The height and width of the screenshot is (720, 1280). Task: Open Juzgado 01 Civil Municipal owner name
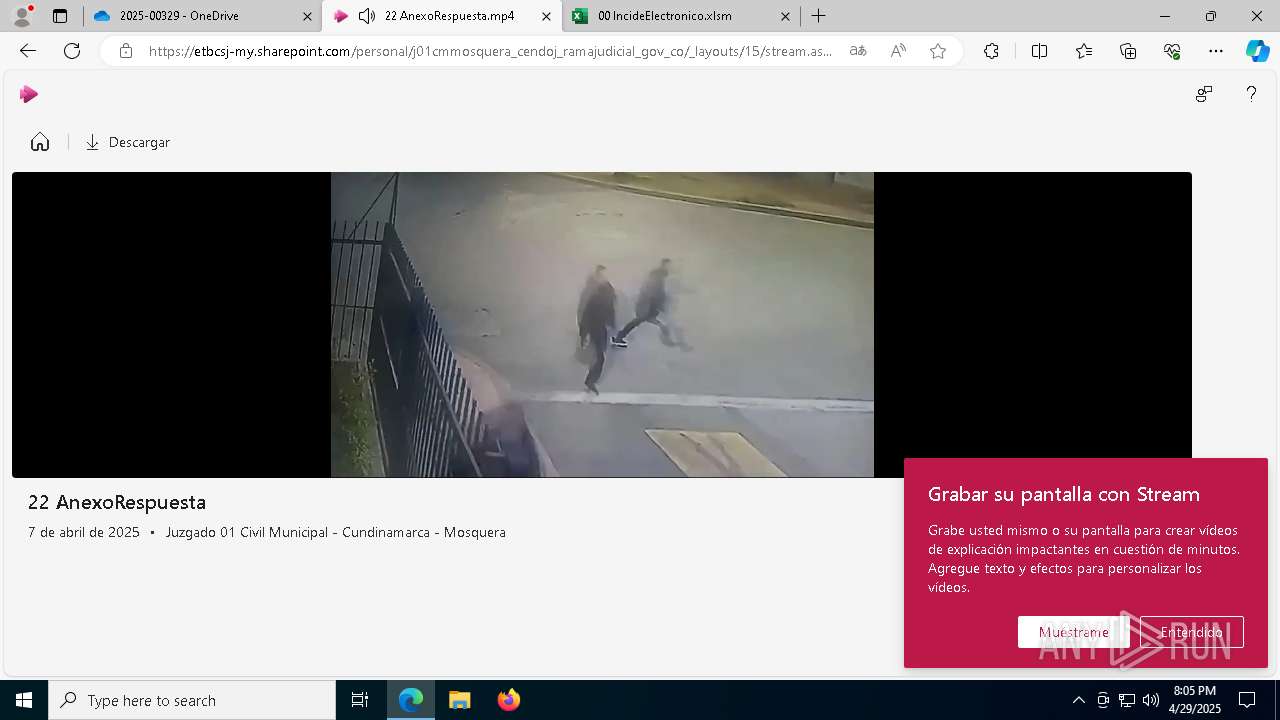coord(336,532)
